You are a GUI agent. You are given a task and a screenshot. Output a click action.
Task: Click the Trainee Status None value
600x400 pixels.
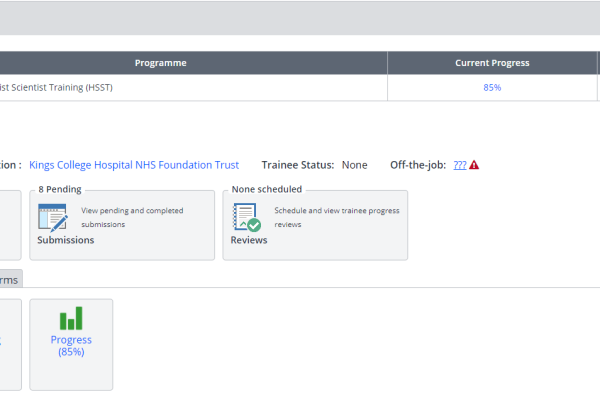[x=354, y=165]
